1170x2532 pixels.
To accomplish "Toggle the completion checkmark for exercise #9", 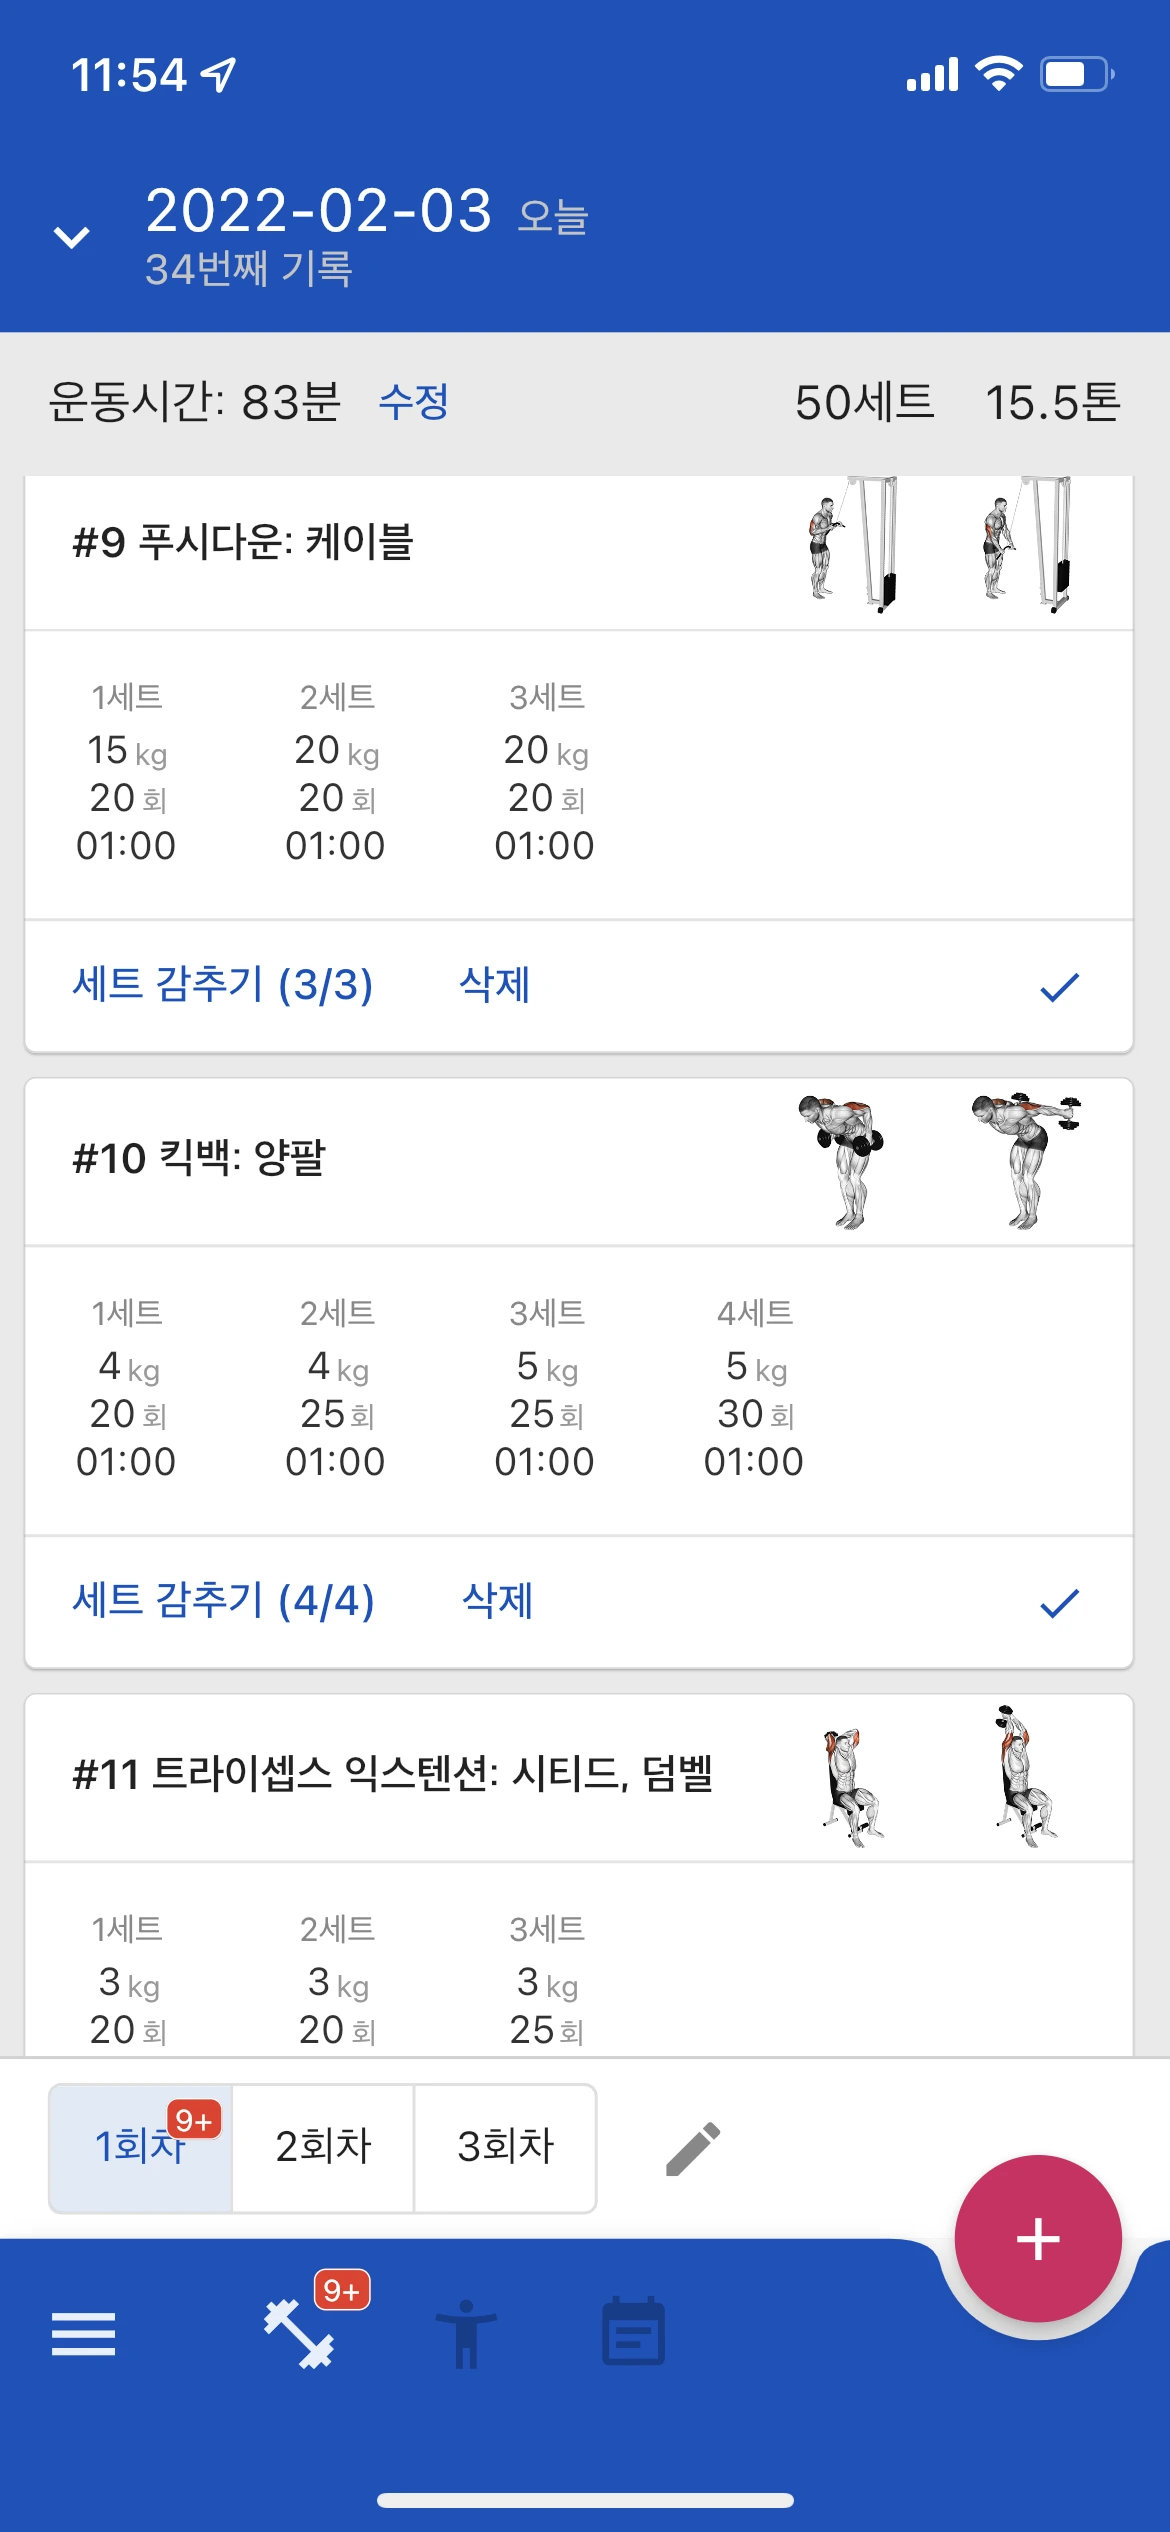I will click(x=1059, y=987).
